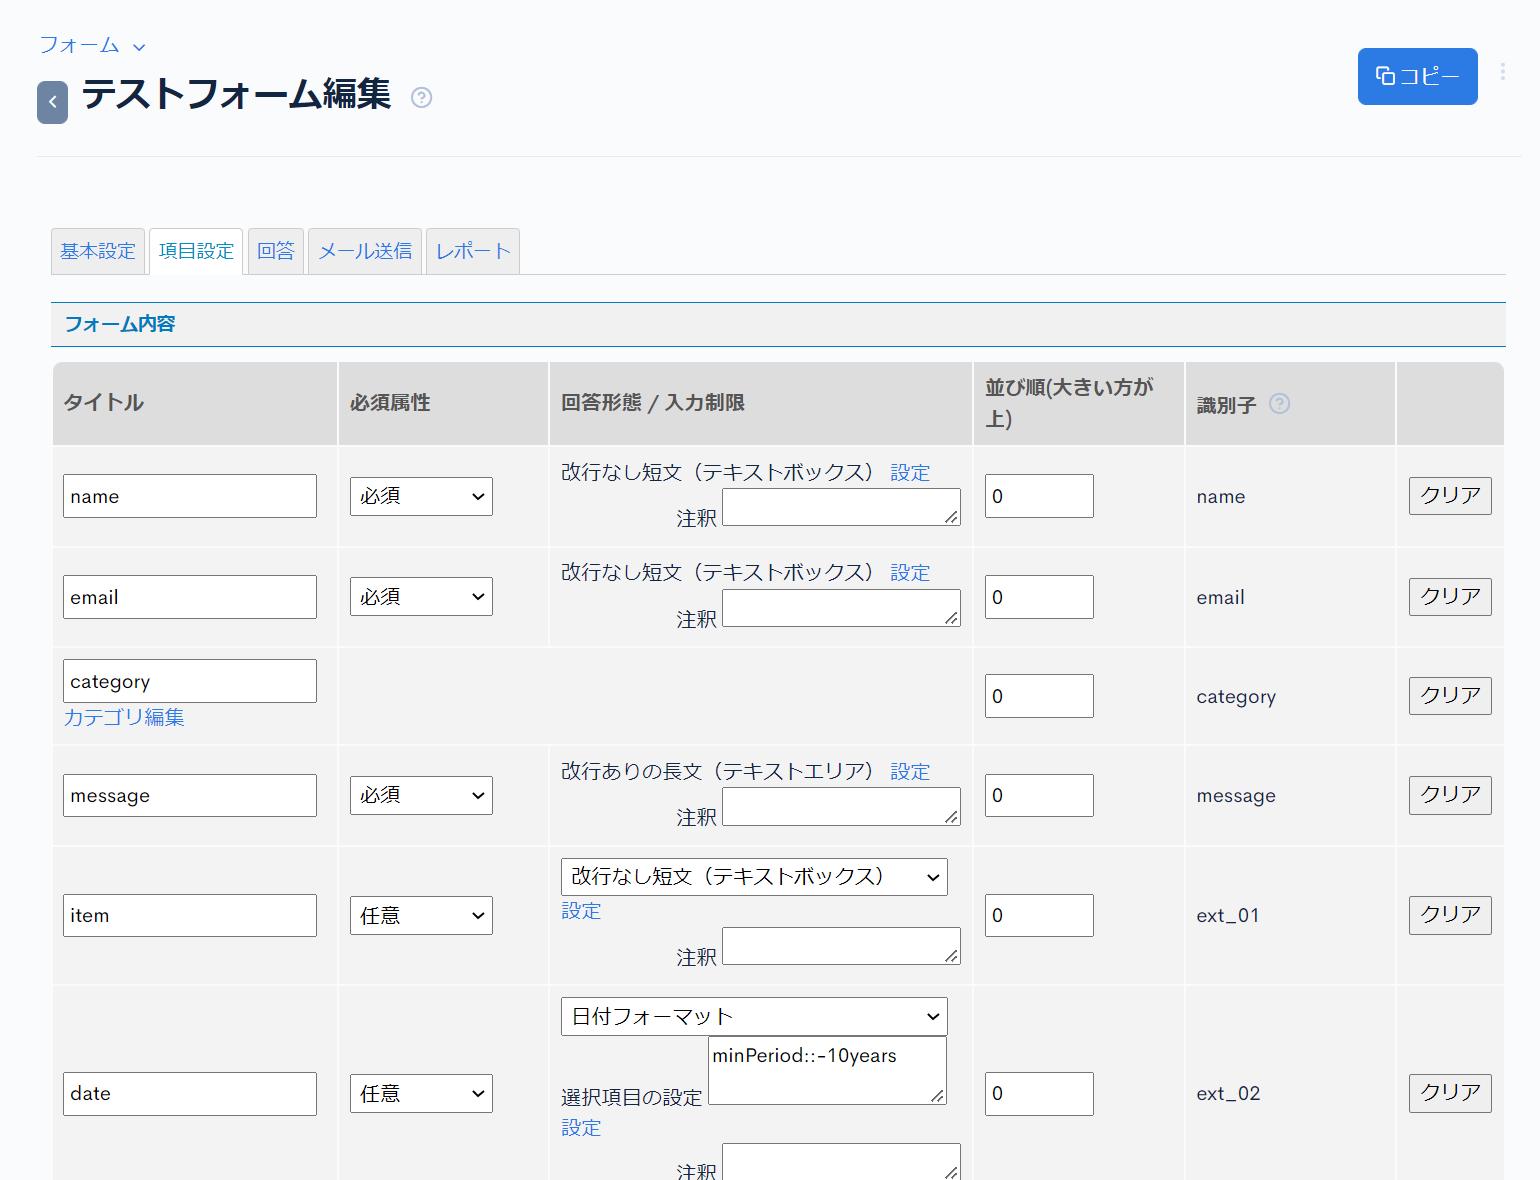
Task: Select the レポート tab
Action: click(472, 251)
